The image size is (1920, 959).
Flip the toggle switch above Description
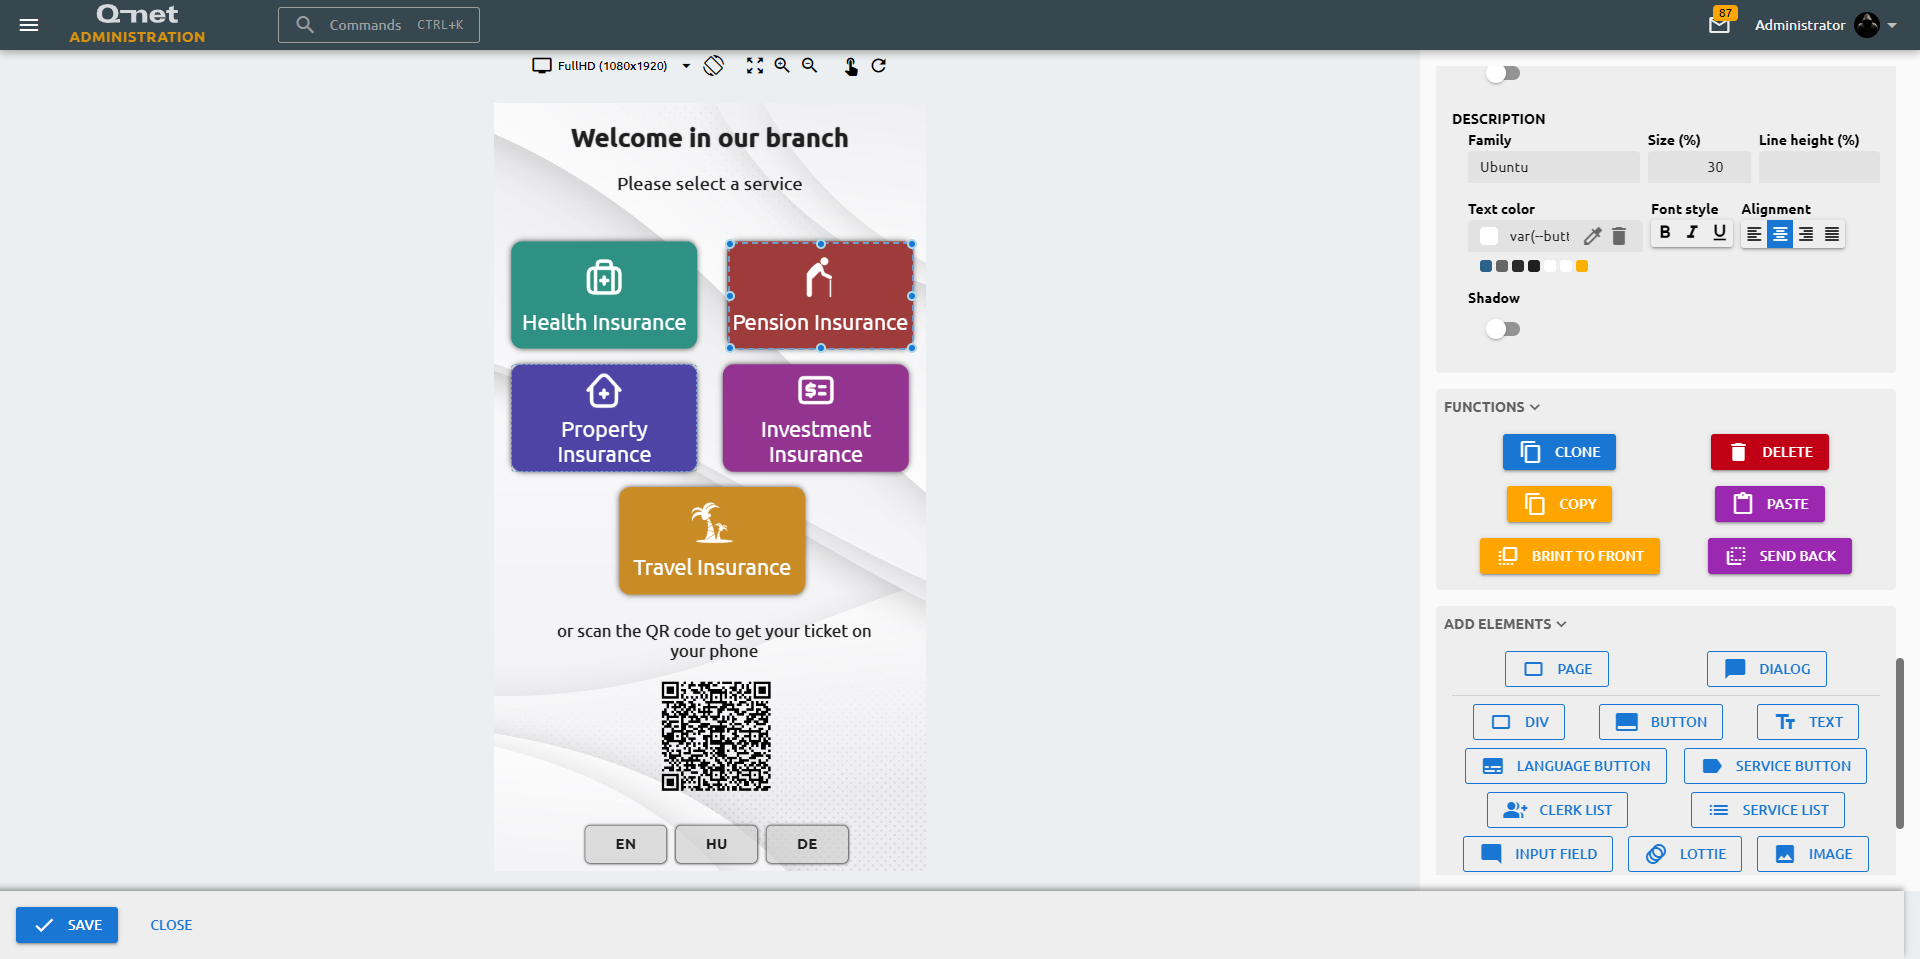click(1502, 72)
